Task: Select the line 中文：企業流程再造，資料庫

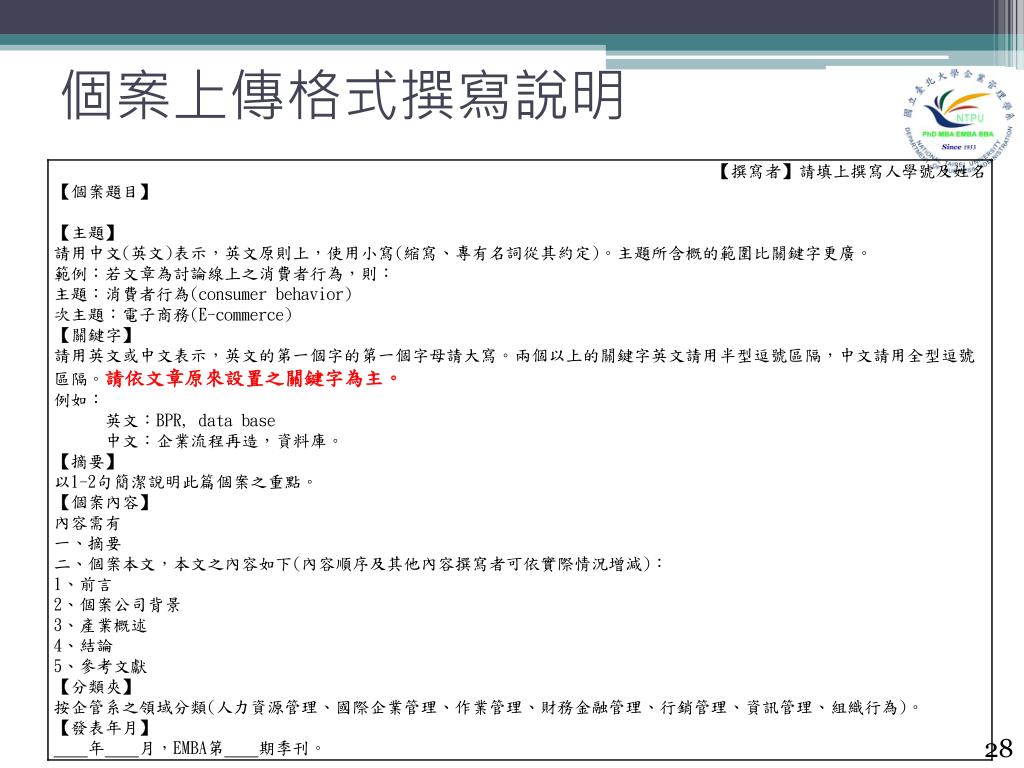Action: click(223, 441)
